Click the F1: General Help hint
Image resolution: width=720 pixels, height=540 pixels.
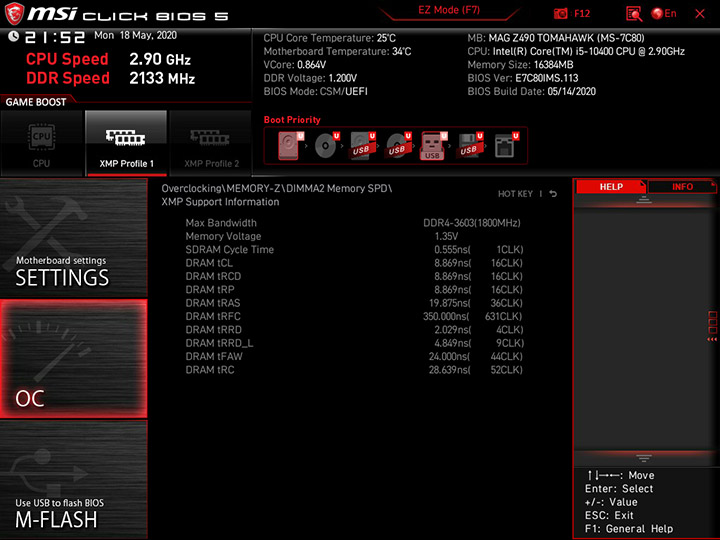pyautogui.click(x=629, y=529)
